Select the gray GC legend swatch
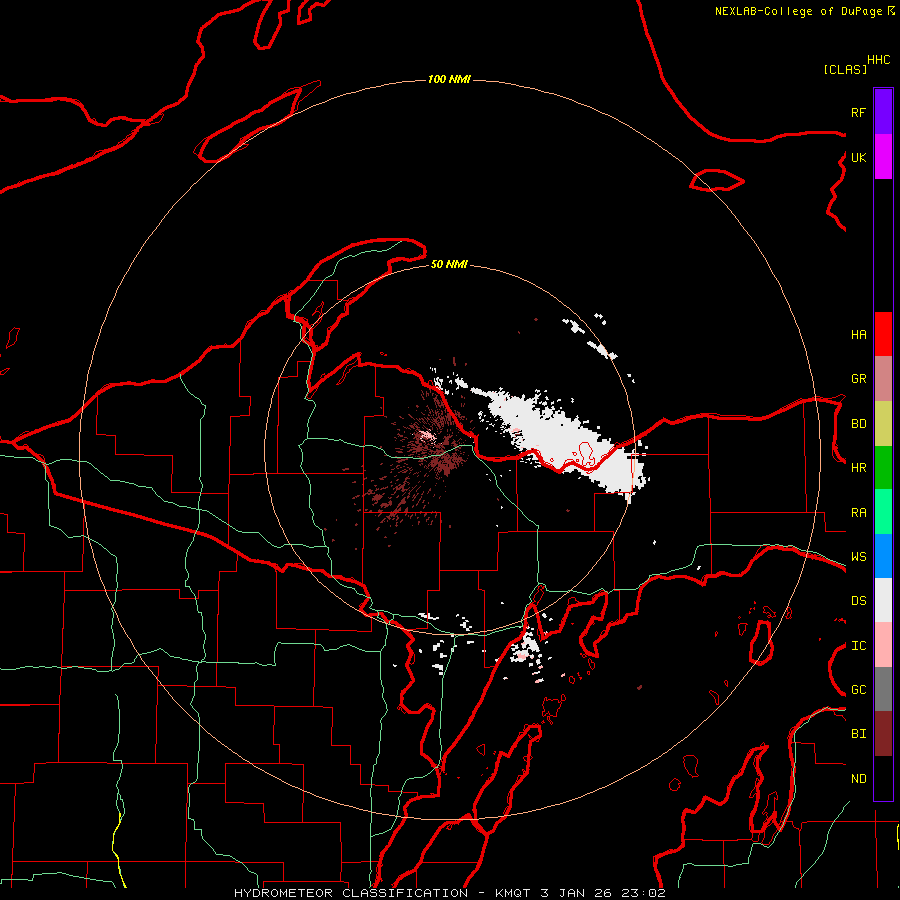Screen dimensions: 900x900 pyautogui.click(x=883, y=689)
